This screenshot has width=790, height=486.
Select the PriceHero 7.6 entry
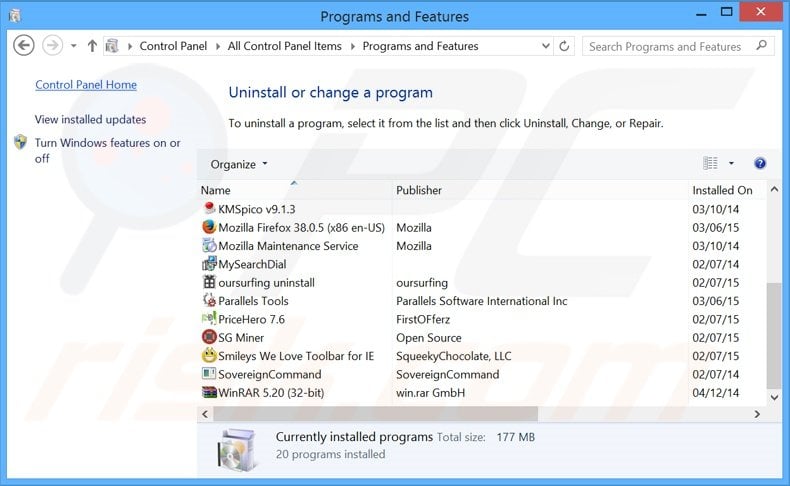pyautogui.click(x=251, y=319)
